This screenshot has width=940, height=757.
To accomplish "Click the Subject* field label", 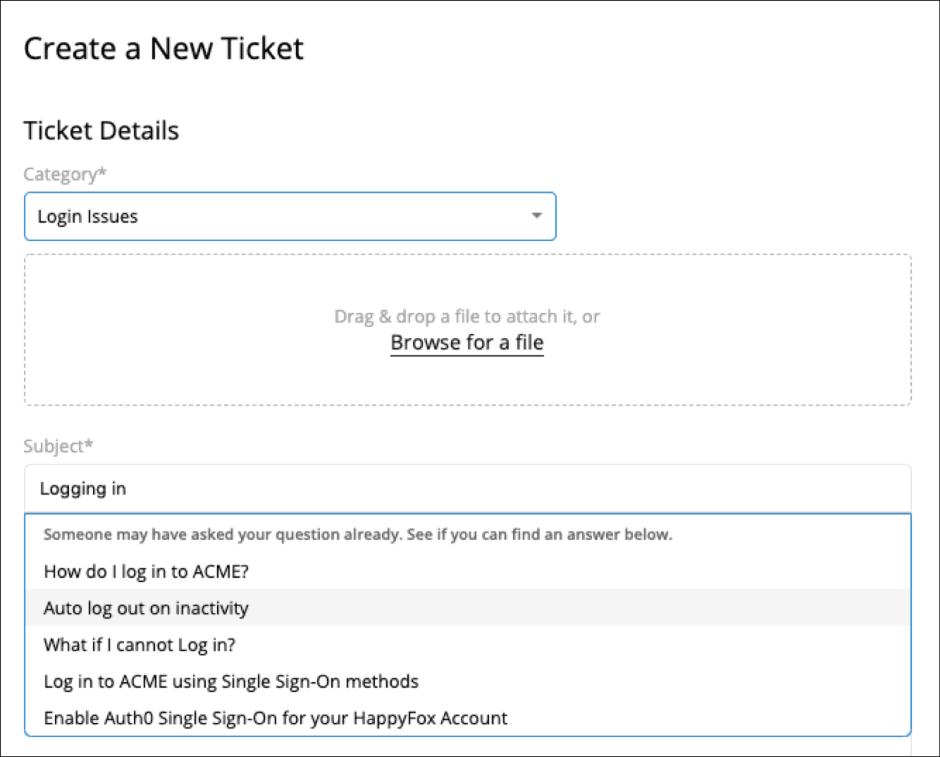I will click(x=58, y=446).
